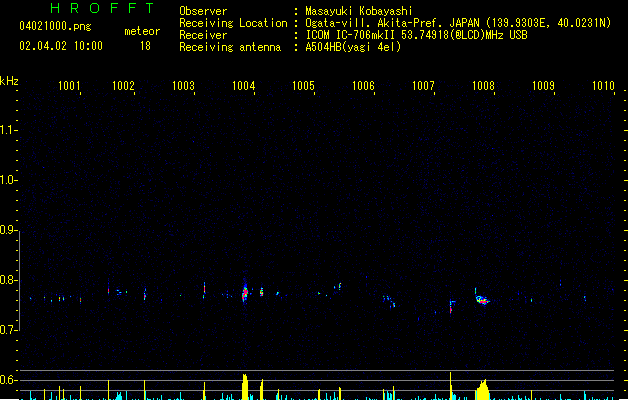Click the 1007 time axis marker

[424, 85]
